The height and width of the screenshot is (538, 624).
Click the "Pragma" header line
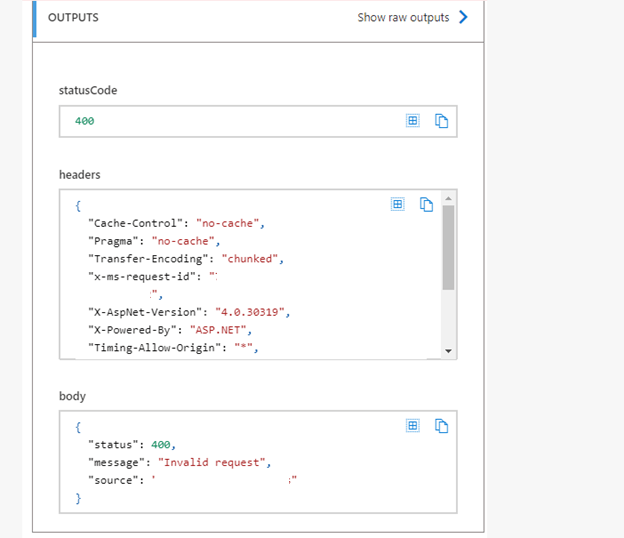pyautogui.click(x=154, y=241)
